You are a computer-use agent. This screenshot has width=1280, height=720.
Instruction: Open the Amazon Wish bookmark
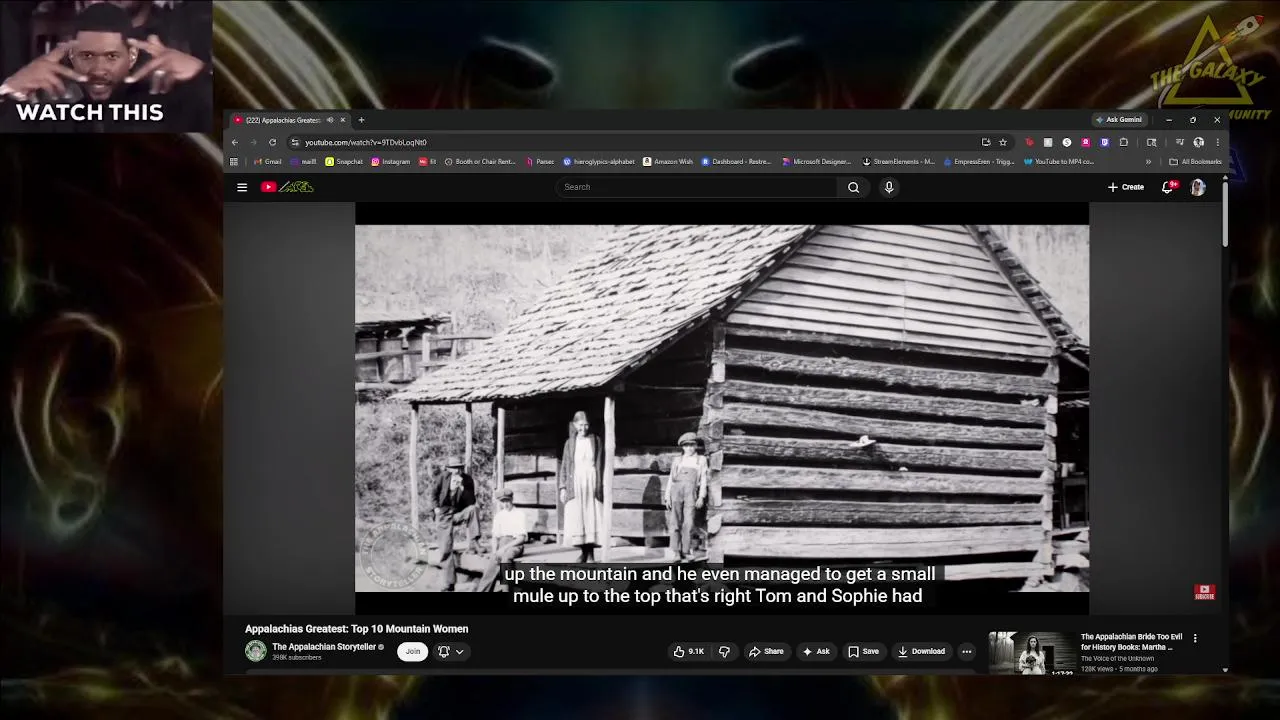click(668, 161)
